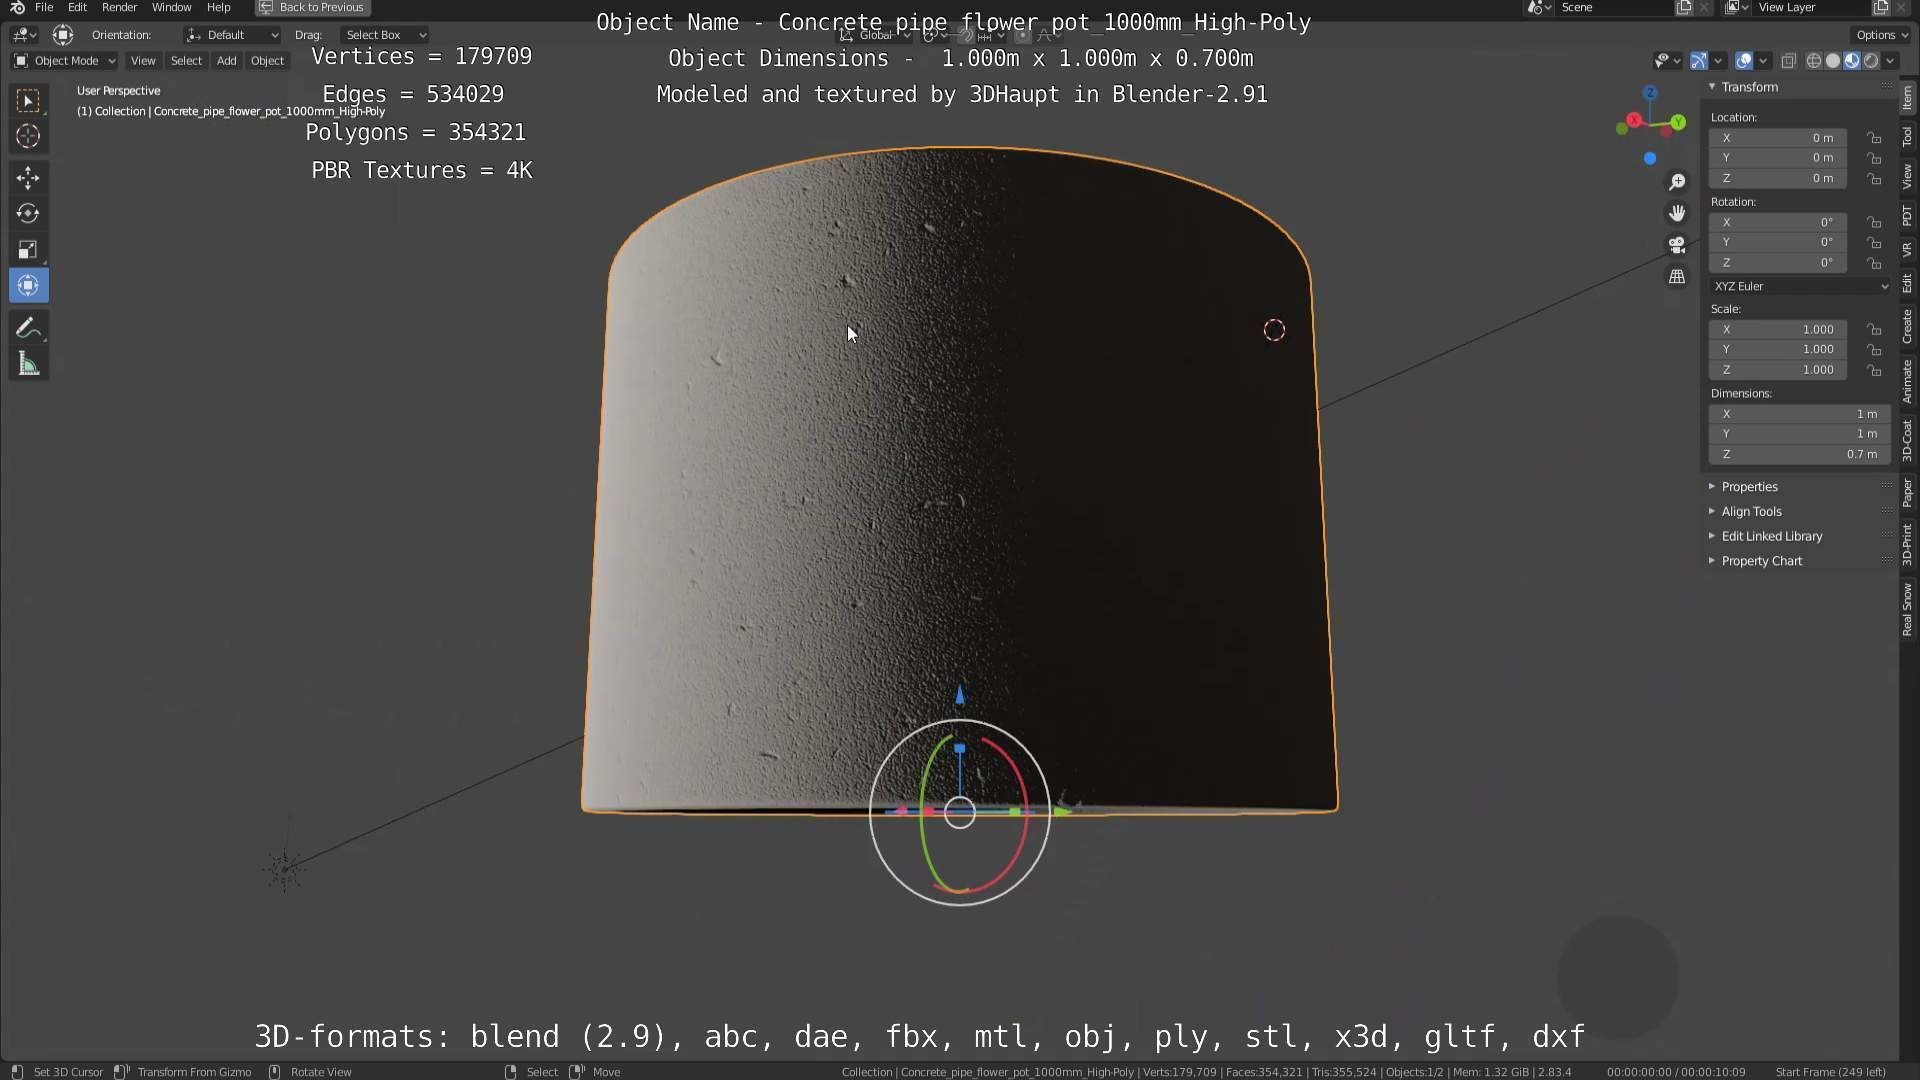Click the Back to Previous button
1920x1080 pixels.
pyautogui.click(x=313, y=7)
